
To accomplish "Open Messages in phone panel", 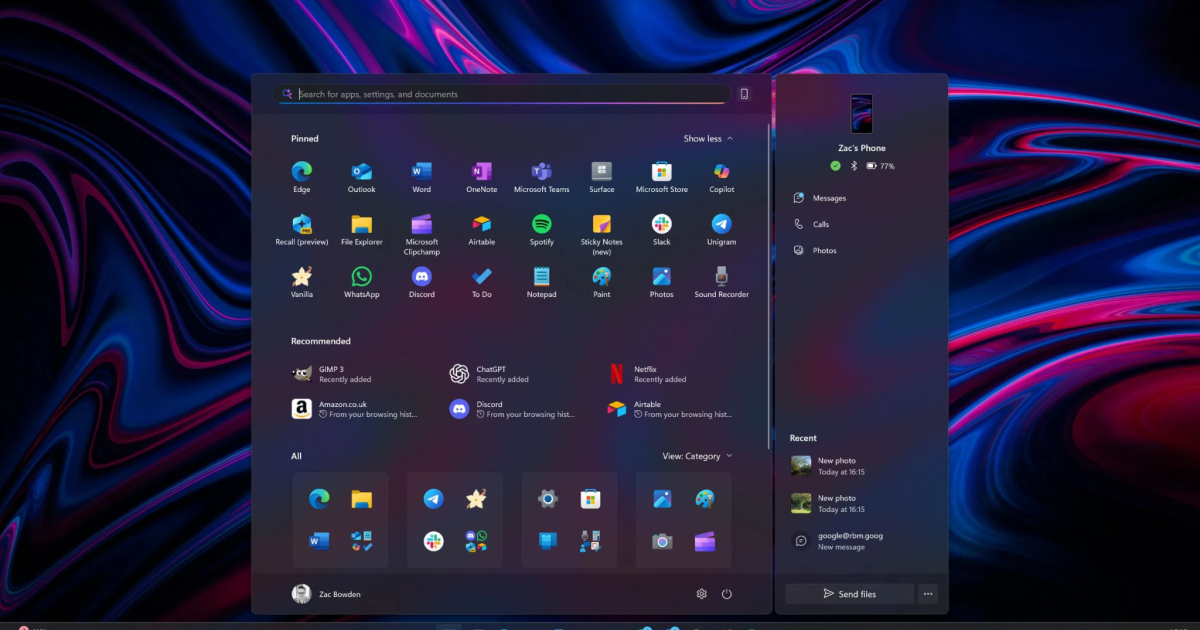I will (x=828, y=198).
